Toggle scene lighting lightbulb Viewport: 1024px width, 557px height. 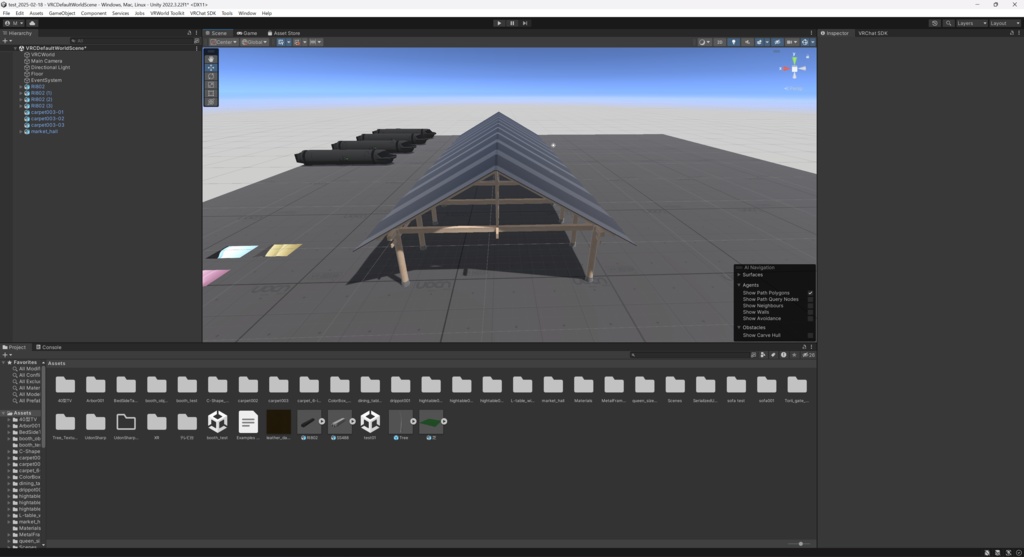coord(733,42)
